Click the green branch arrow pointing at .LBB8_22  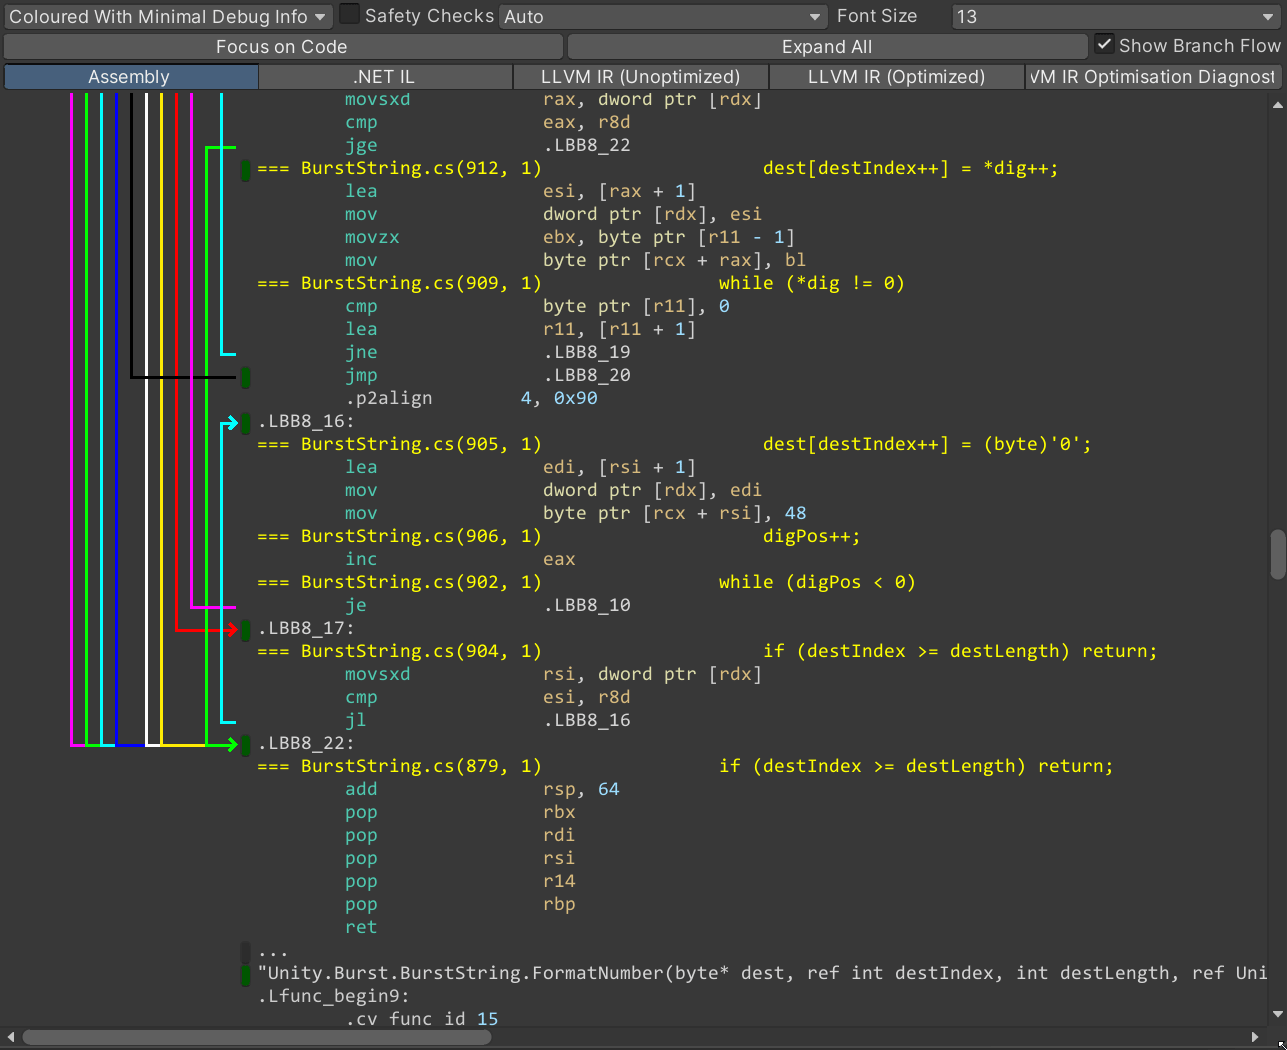point(230,744)
